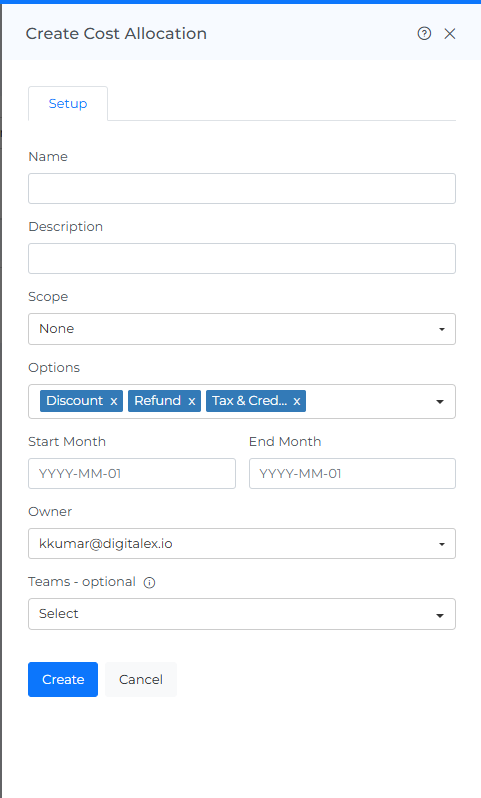Select the Discount tag label
This screenshot has height=798, width=481.
tap(75, 401)
